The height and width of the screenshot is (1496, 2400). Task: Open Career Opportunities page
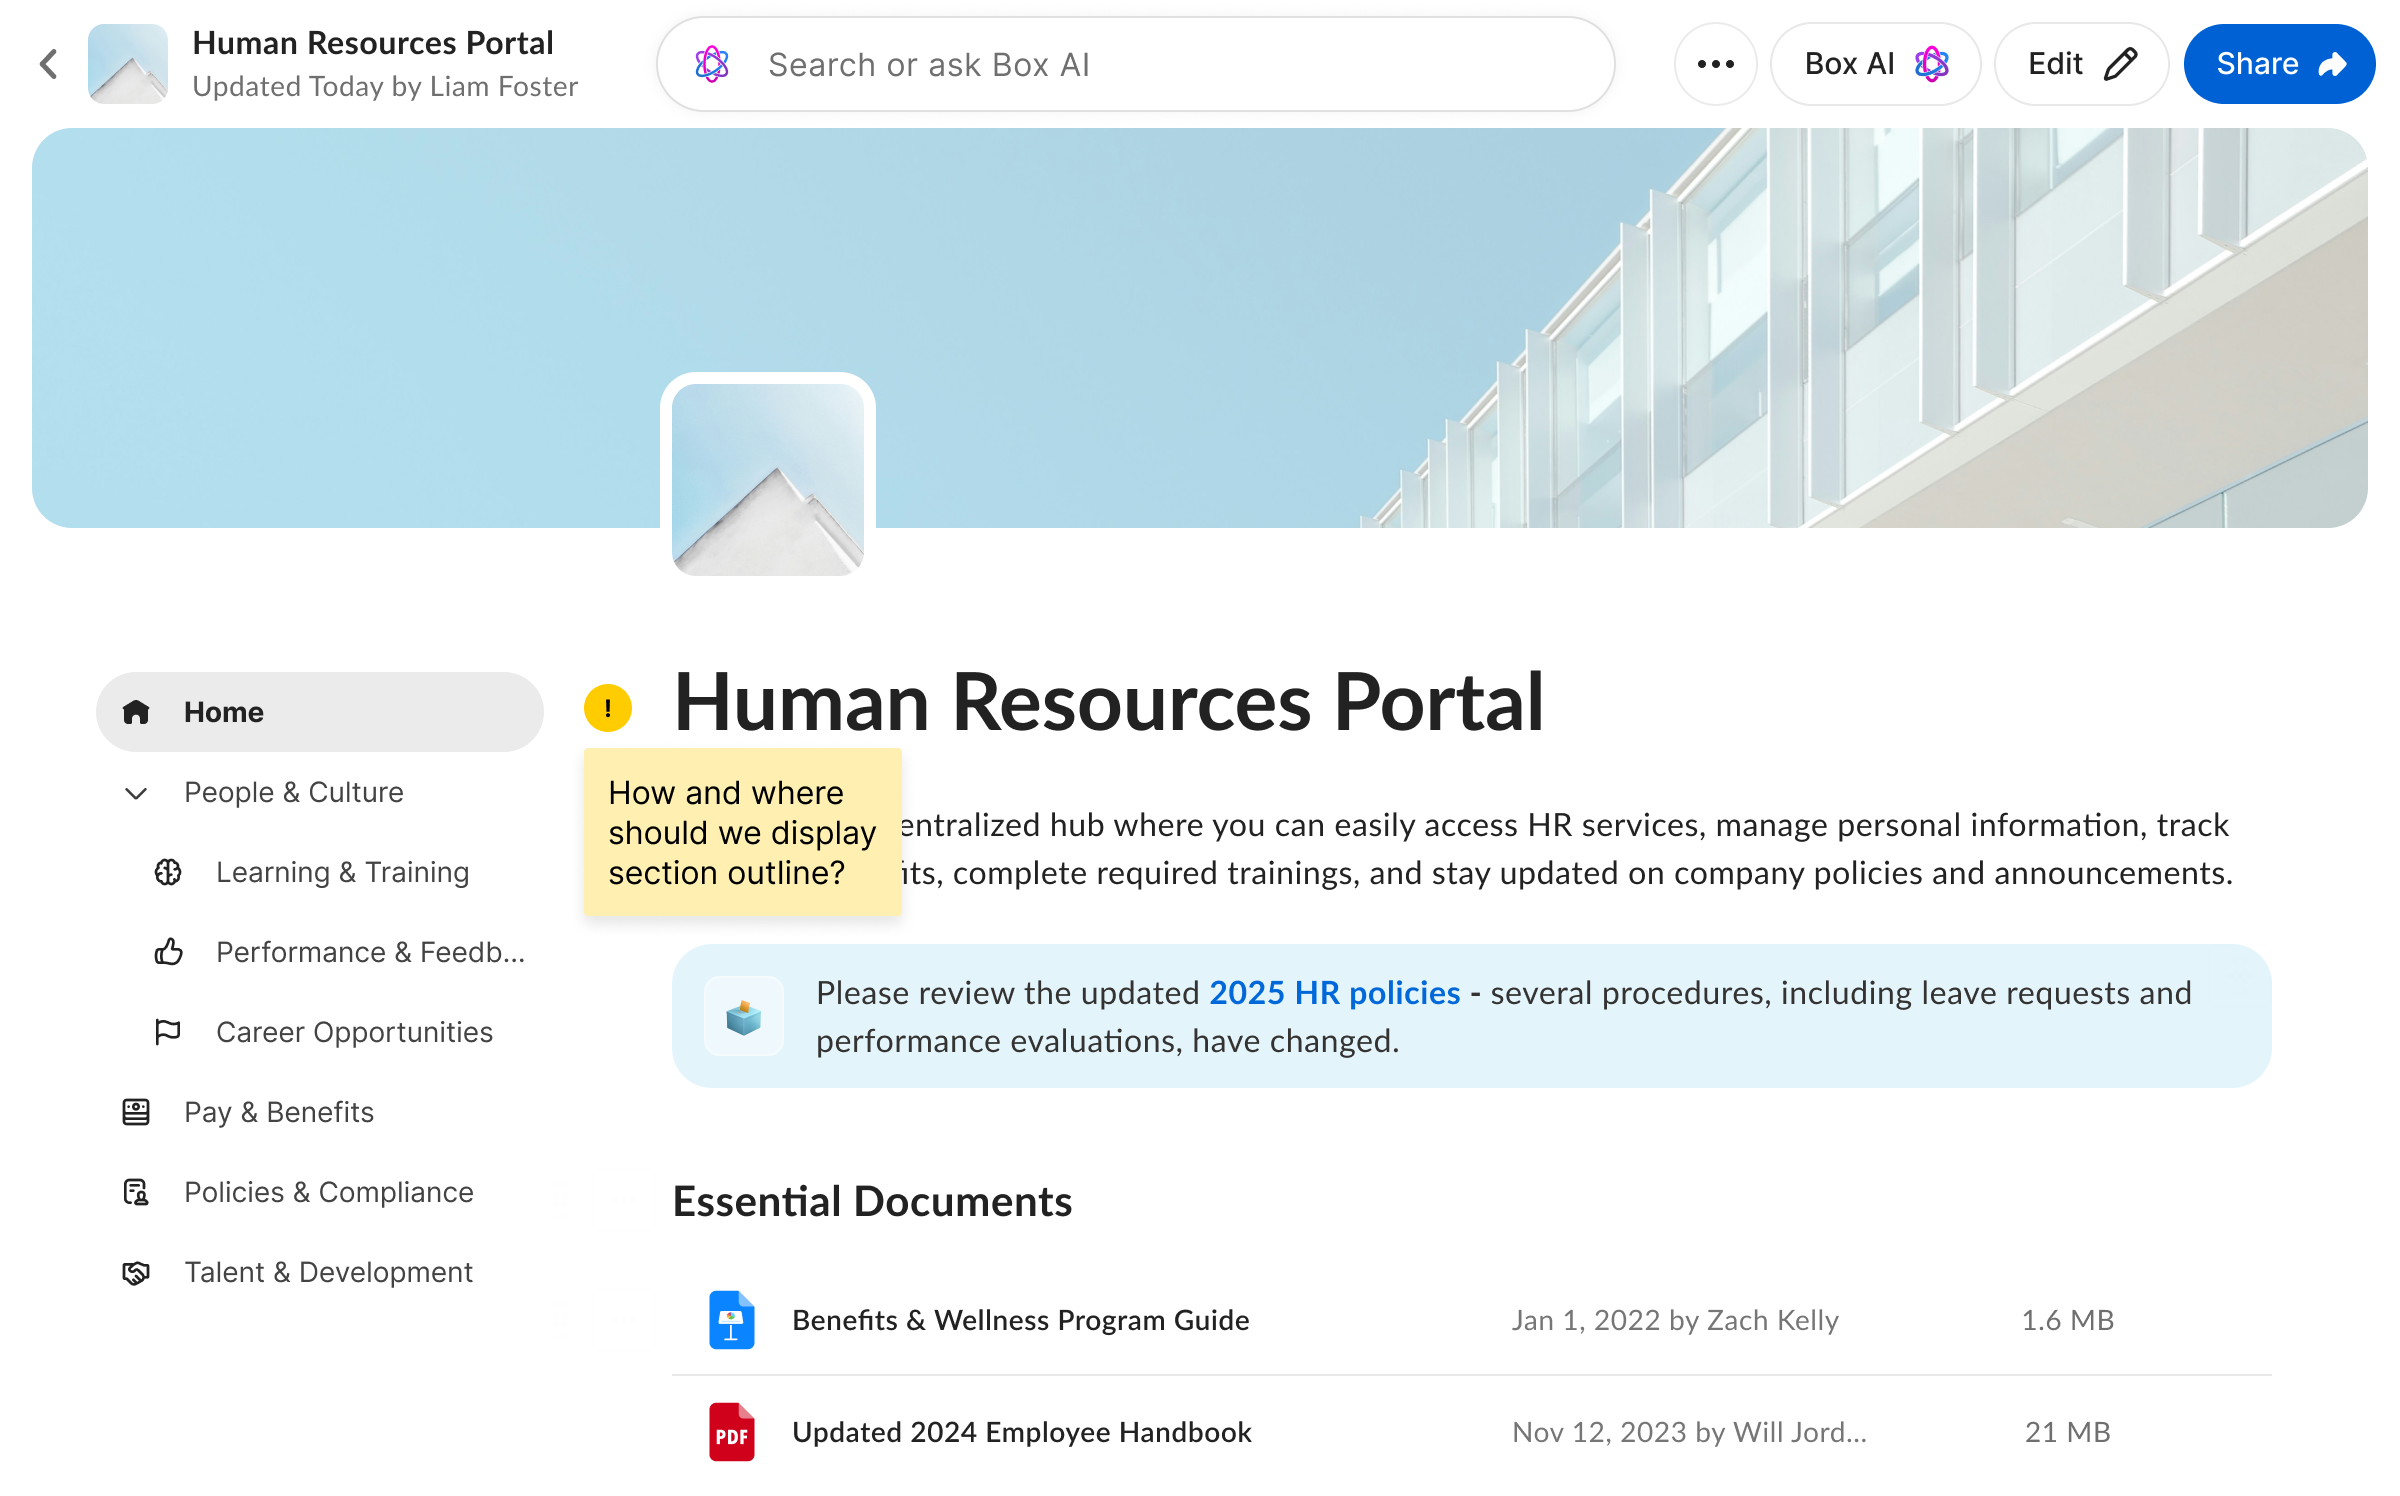tap(354, 1032)
